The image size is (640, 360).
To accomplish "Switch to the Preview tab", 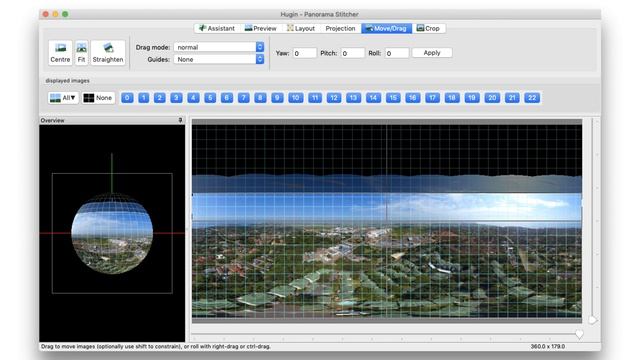I will point(260,28).
